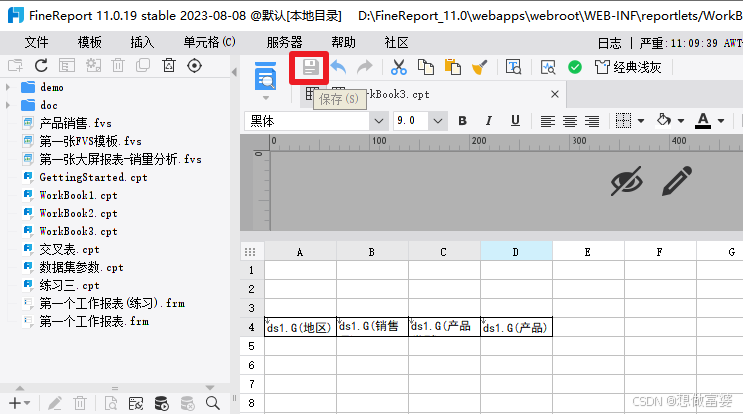Viewport: 743px width, 414px height.
Task: Open the 帮助 menu
Action: pyautogui.click(x=344, y=43)
